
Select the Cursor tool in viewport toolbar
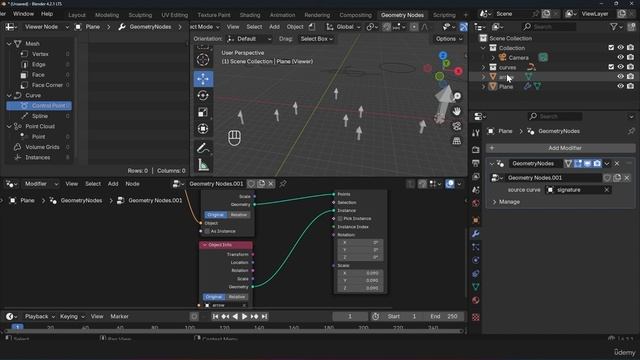point(203,60)
